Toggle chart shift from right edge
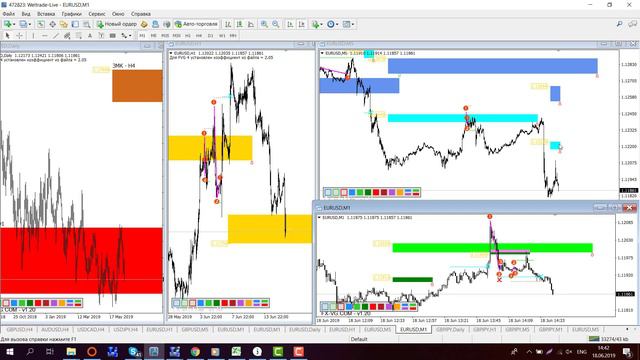Image resolution: width=640 pixels, height=360 pixels. pyautogui.click(x=301, y=24)
